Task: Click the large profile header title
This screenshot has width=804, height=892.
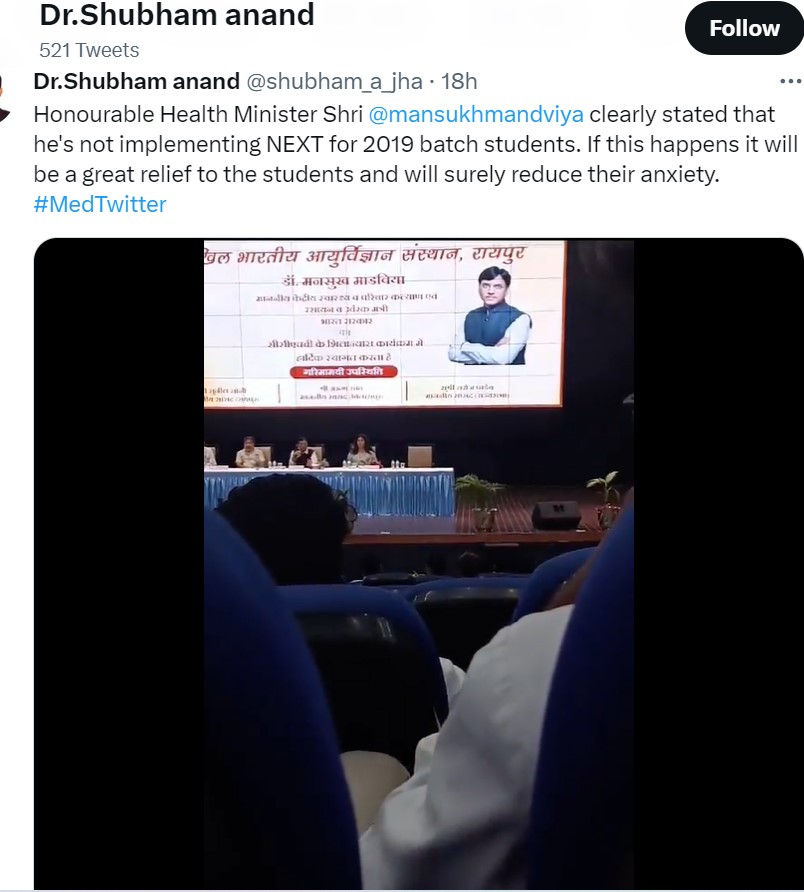Action: point(176,15)
